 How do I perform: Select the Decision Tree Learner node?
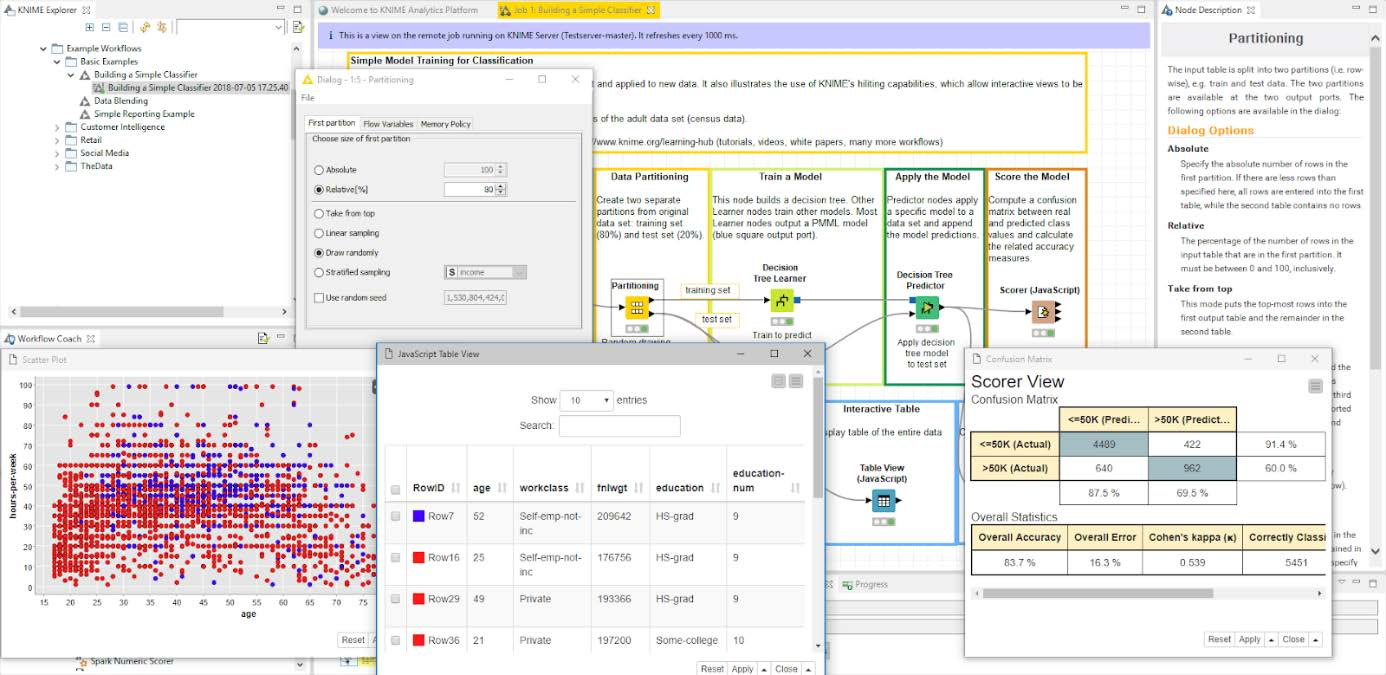(x=782, y=300)
